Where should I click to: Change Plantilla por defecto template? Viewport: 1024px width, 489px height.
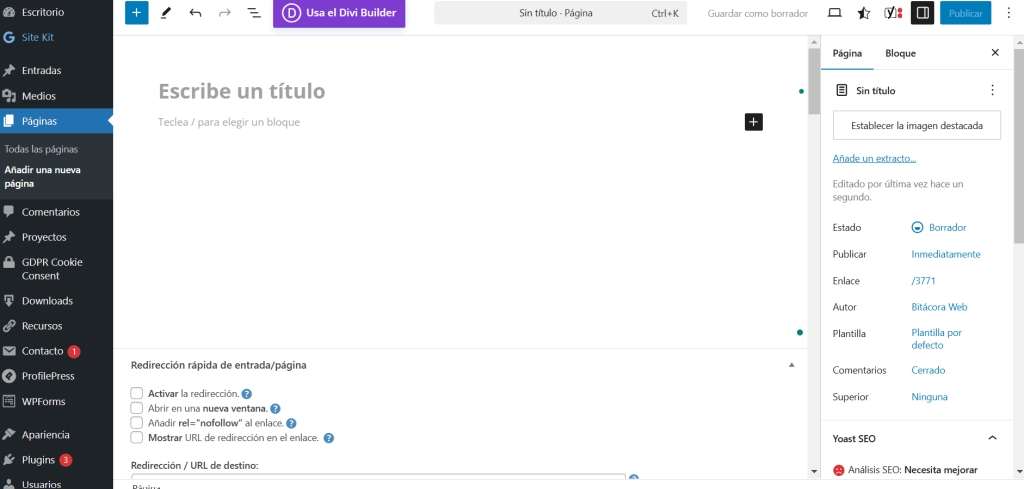point(936,339)
